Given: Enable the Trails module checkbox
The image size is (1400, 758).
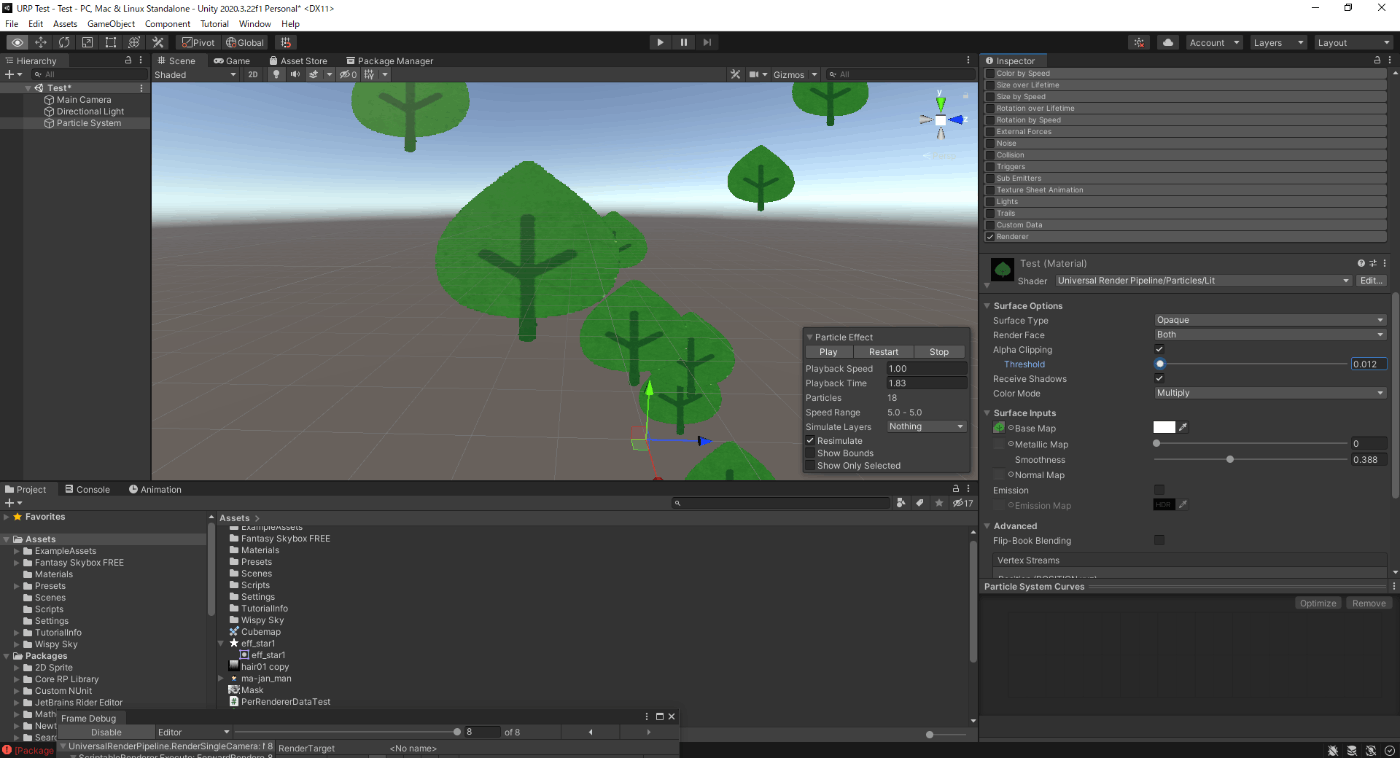Looking at the screenshot, I should point(991,213).
